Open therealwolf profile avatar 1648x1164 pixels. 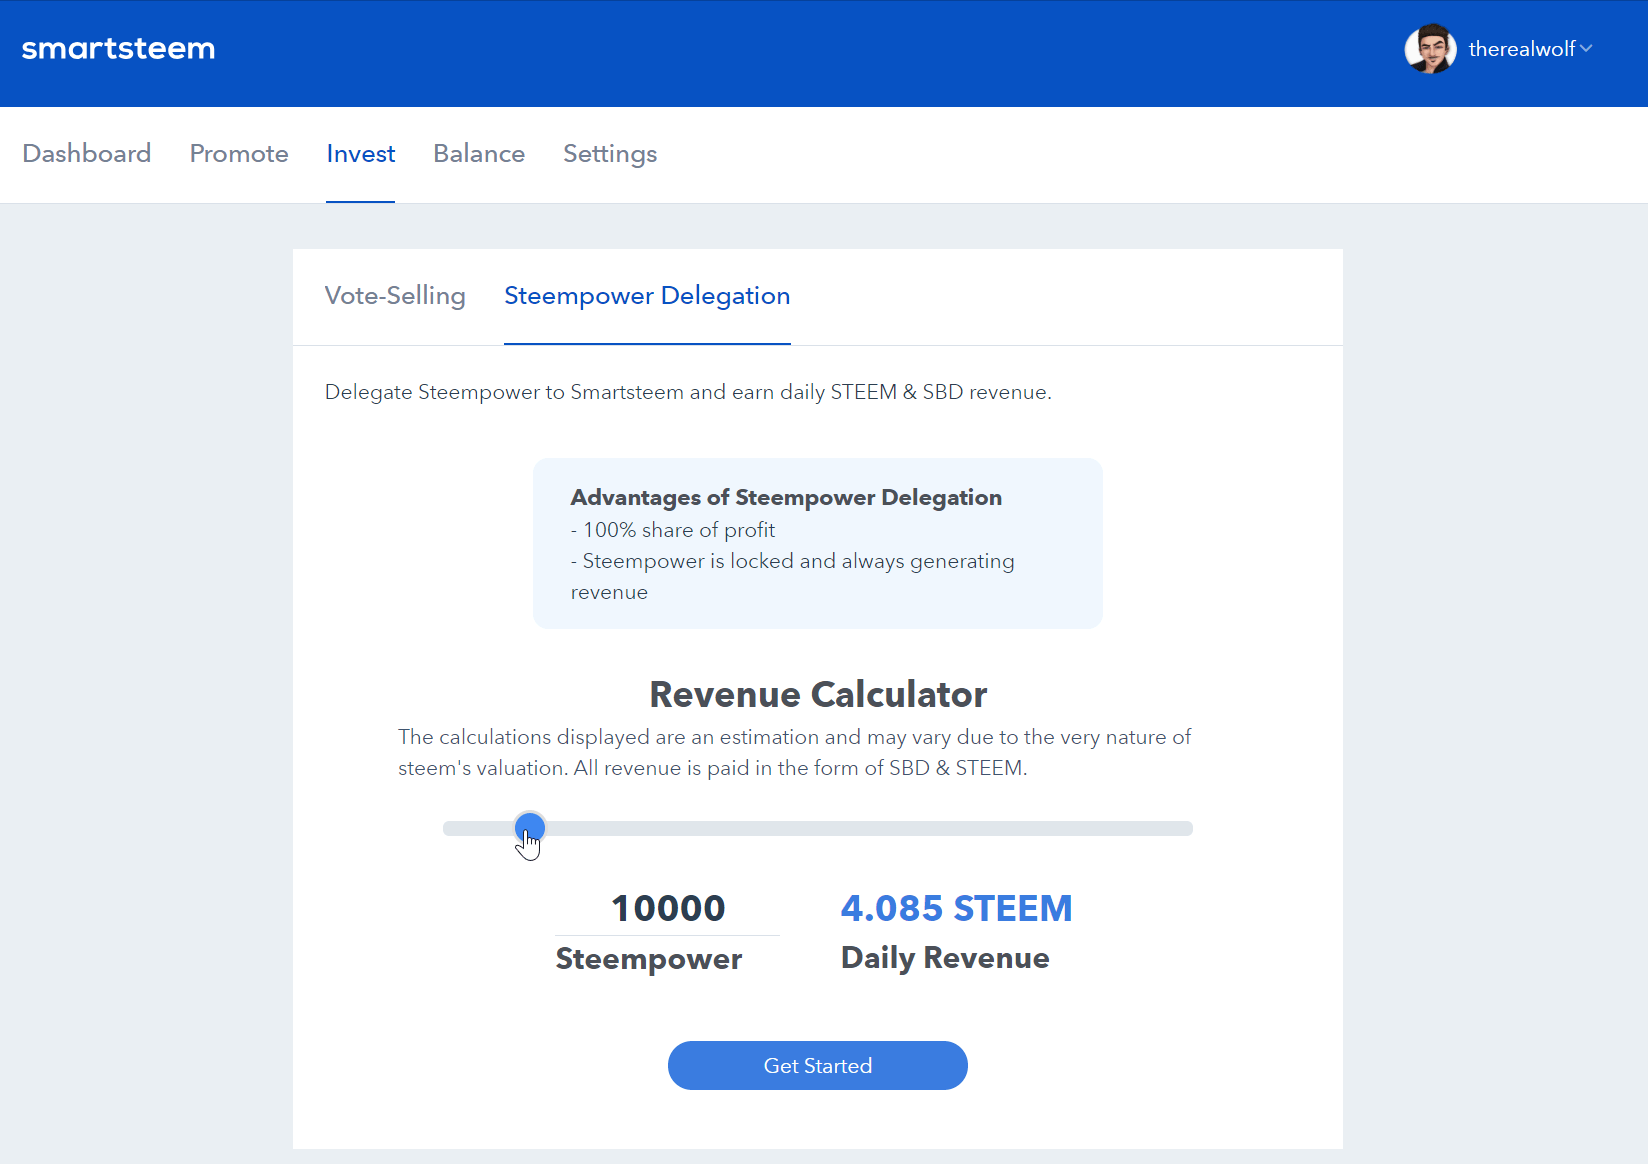(1430, 49)
